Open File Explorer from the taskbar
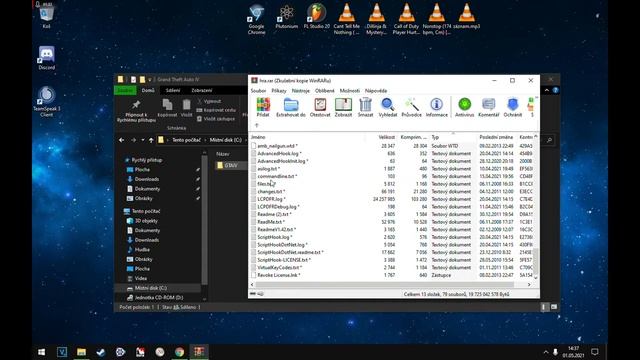 (81, 352)
